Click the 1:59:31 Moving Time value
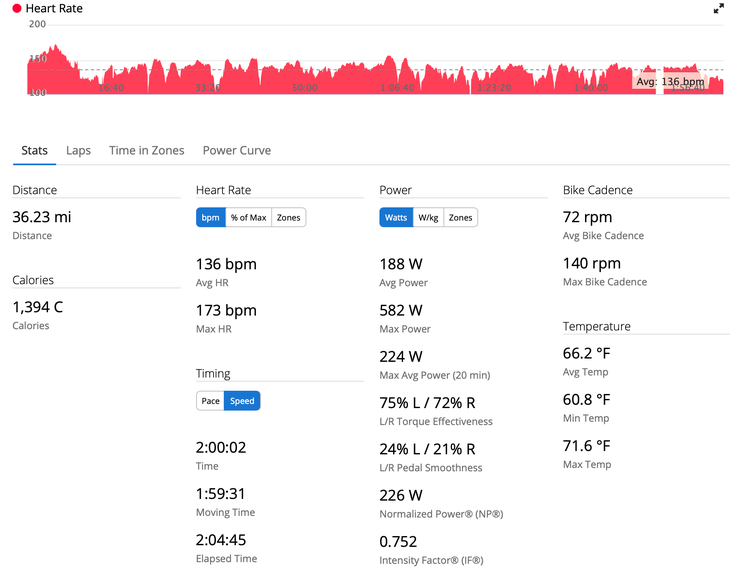The height and width of the screenshot is (570, 730). pos(220,494)
